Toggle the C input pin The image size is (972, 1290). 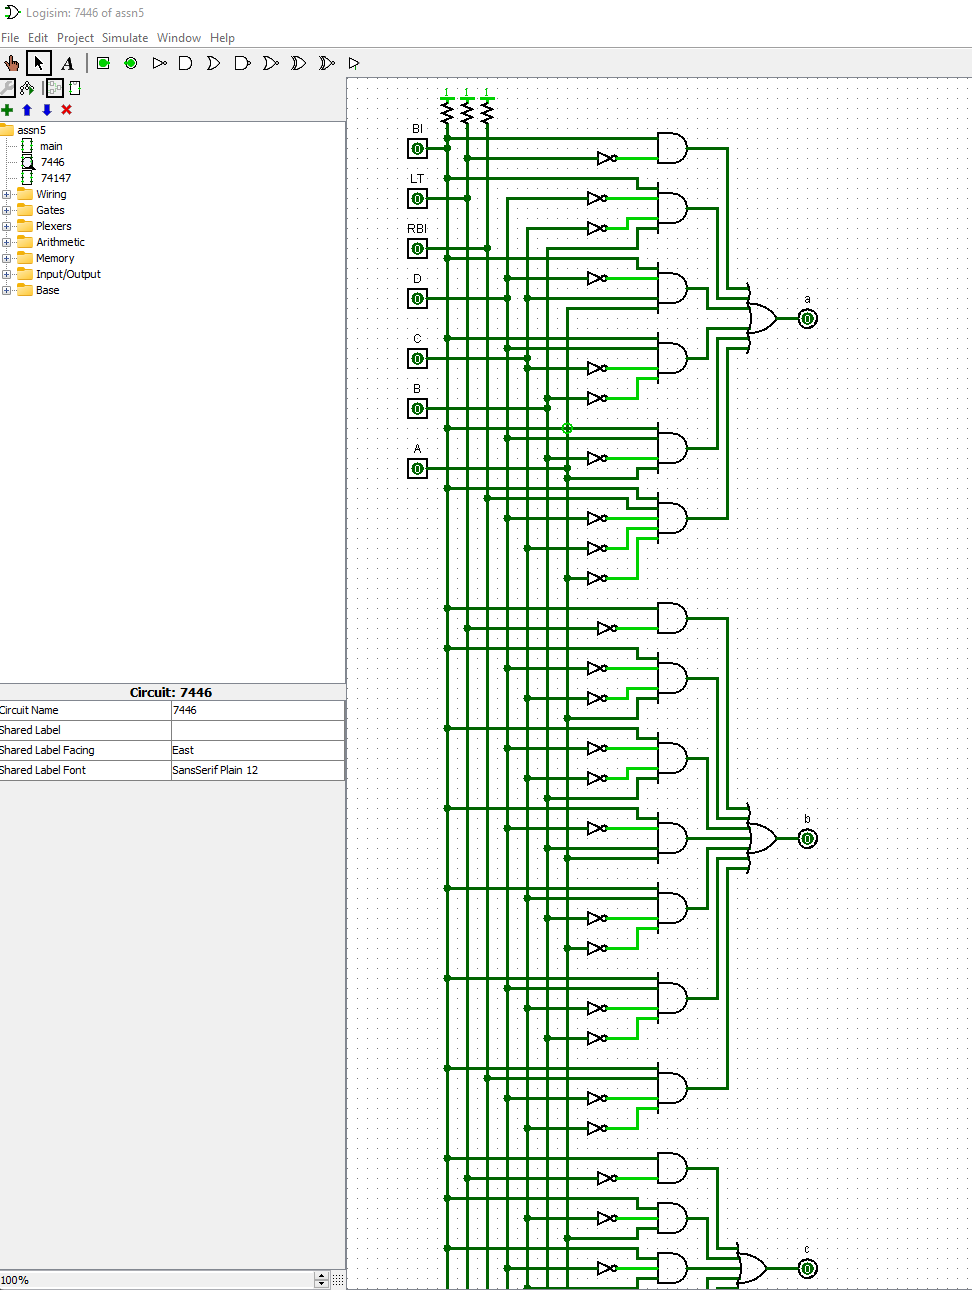point(417,359)
